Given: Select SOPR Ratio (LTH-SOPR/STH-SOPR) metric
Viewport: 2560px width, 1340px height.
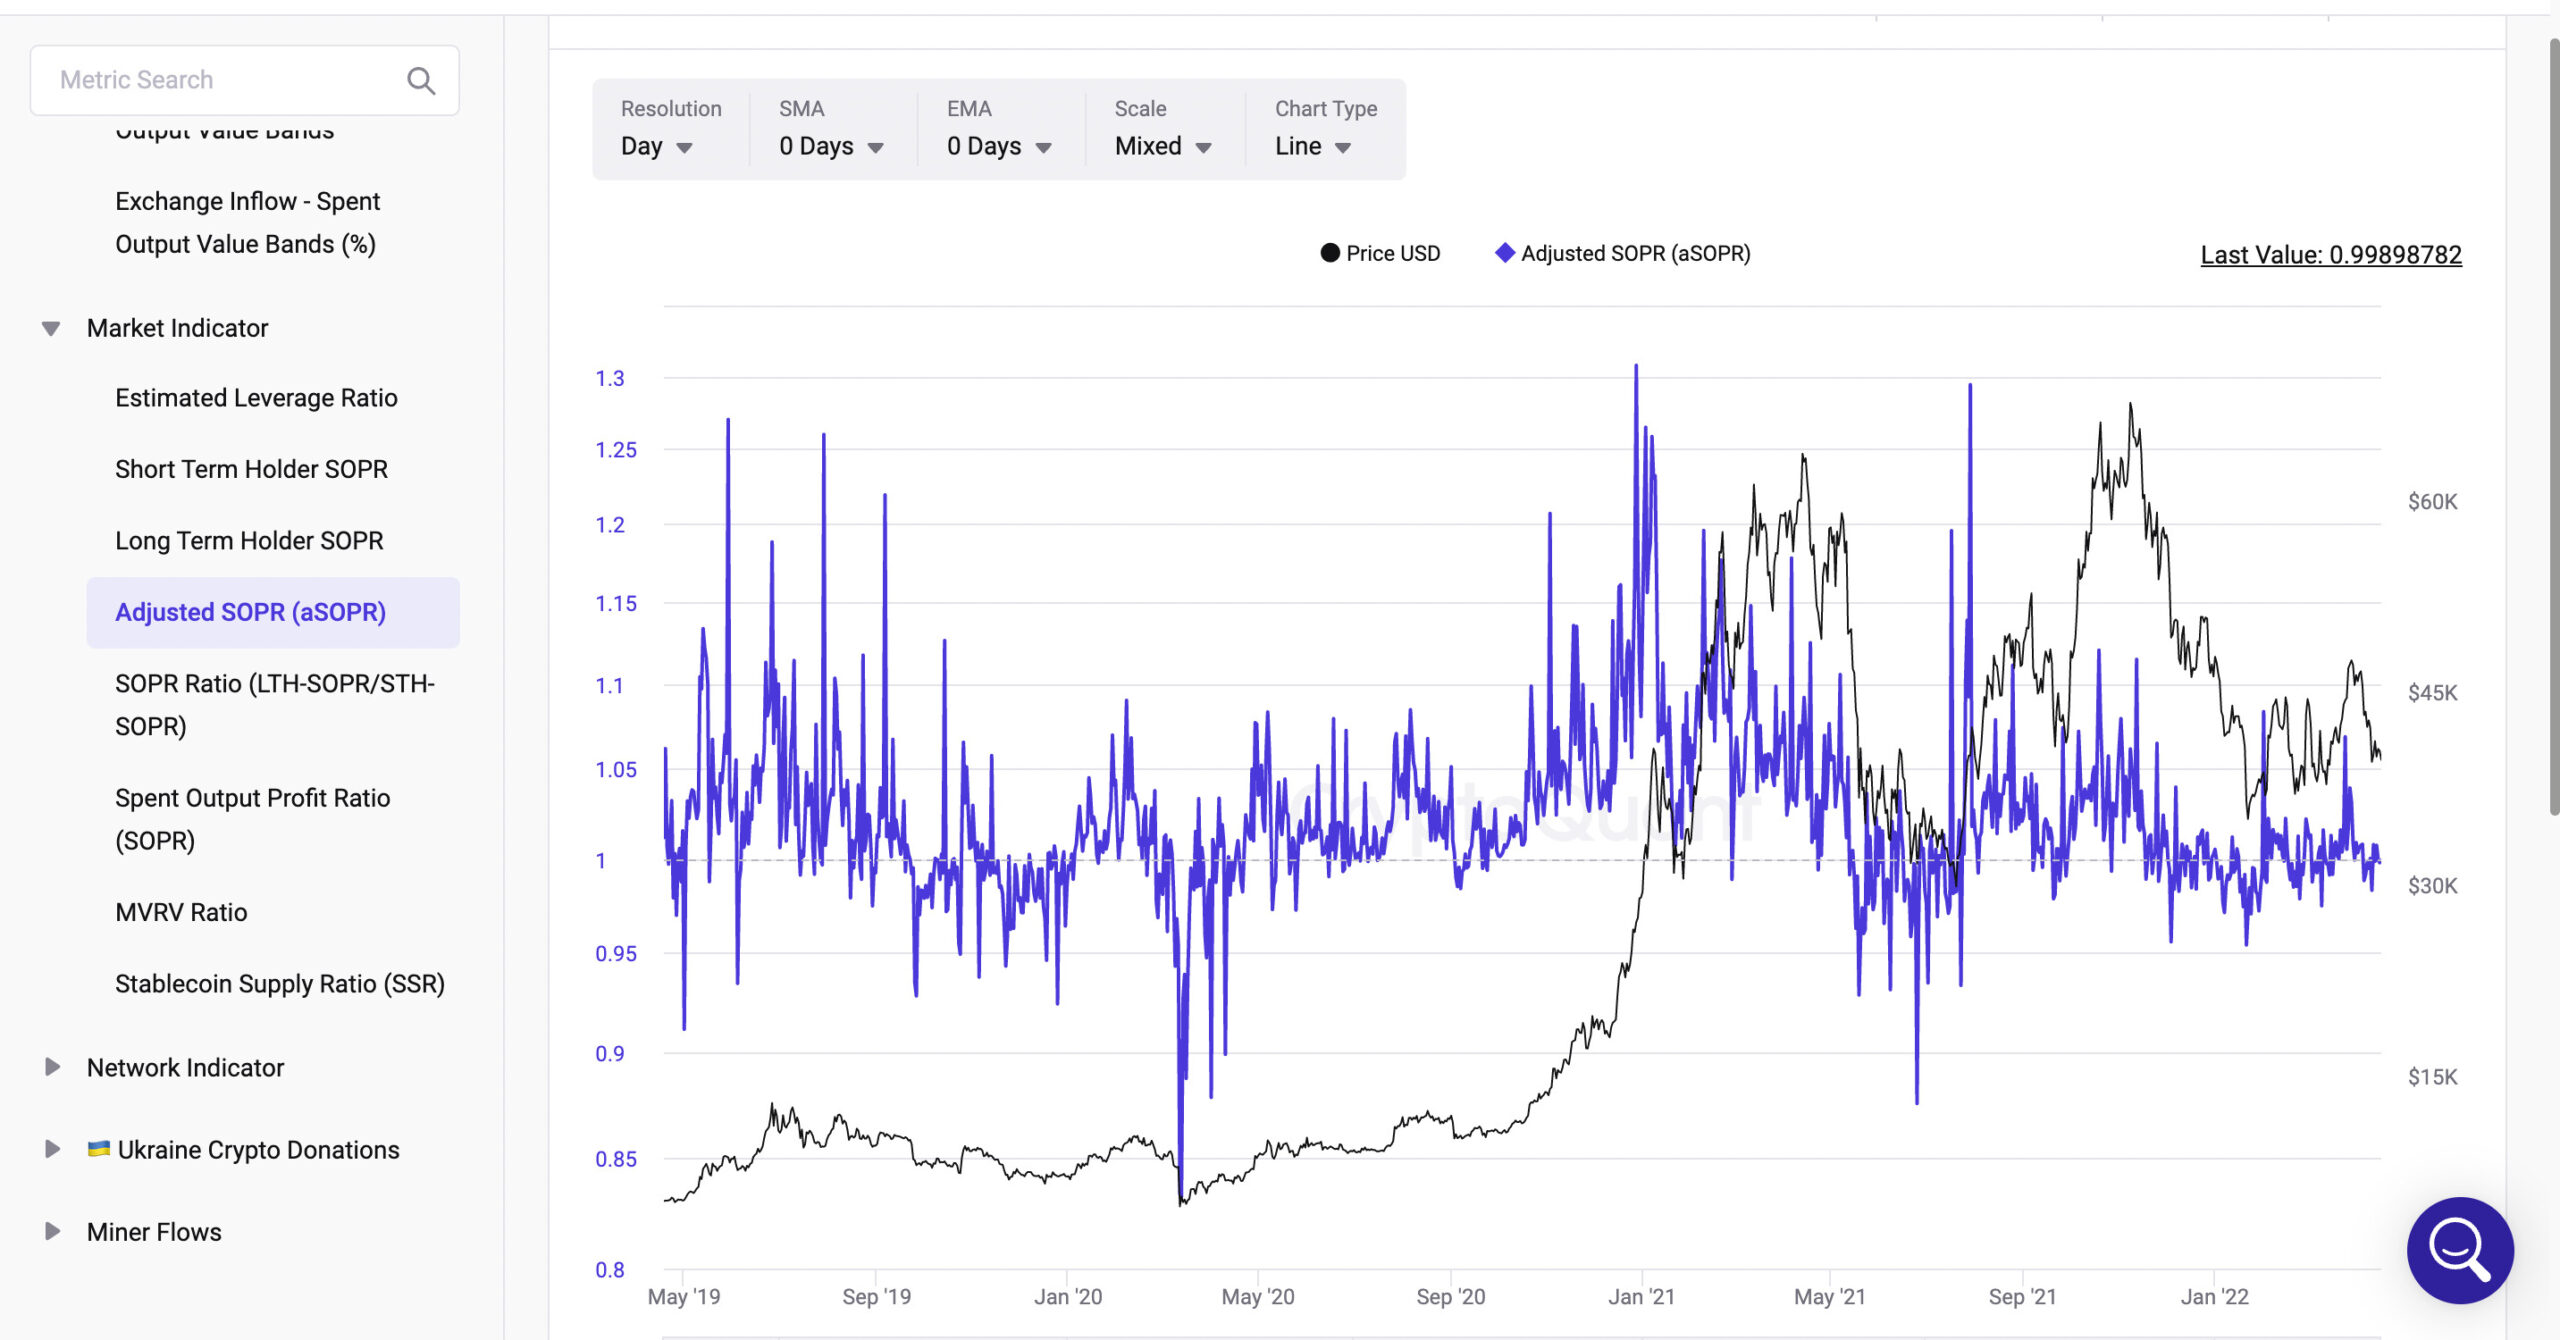Looking at the screenshot, I should [275, 704].
